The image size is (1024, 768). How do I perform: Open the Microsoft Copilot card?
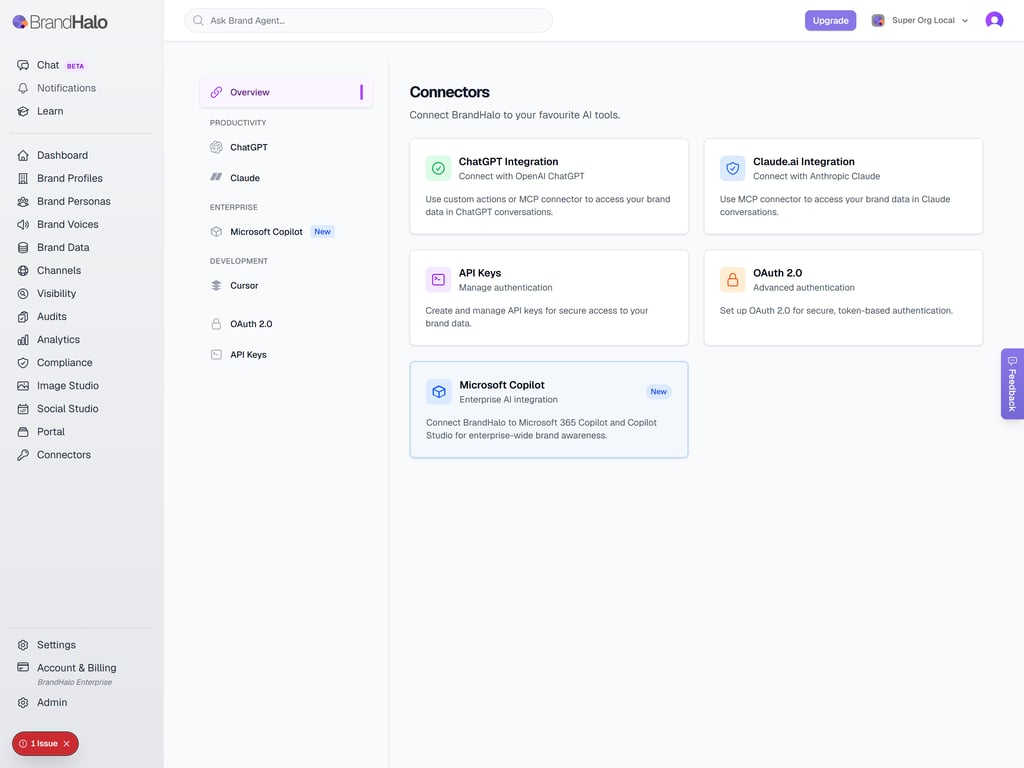[549, 409]
